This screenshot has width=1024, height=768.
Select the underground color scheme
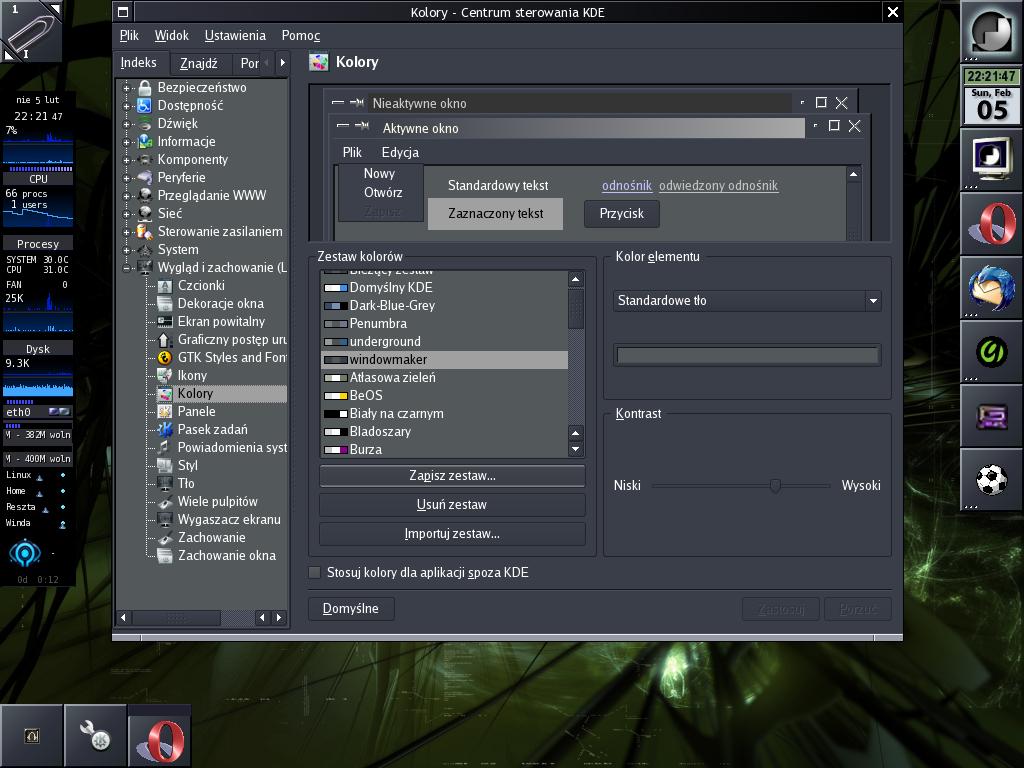point(444,342)
